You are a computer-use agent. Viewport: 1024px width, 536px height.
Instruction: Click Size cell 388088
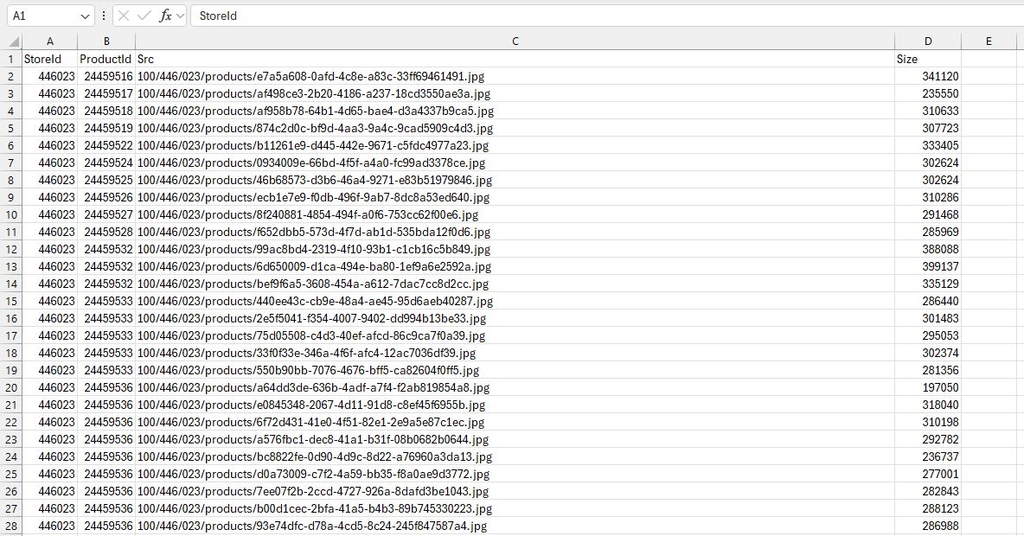[x=927, y=249]
